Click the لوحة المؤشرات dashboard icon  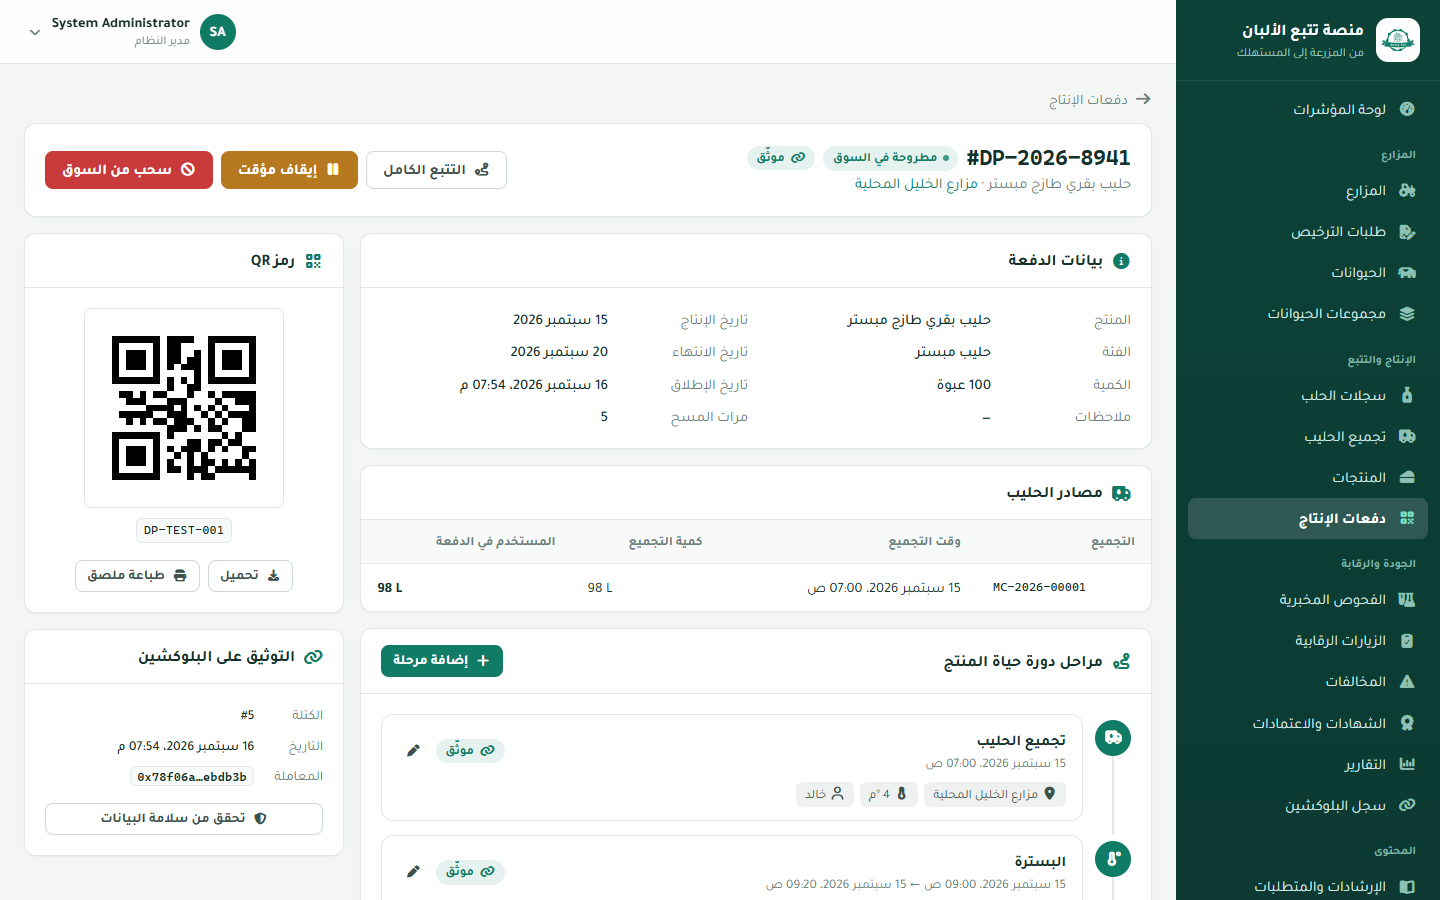coord(1407,109)
